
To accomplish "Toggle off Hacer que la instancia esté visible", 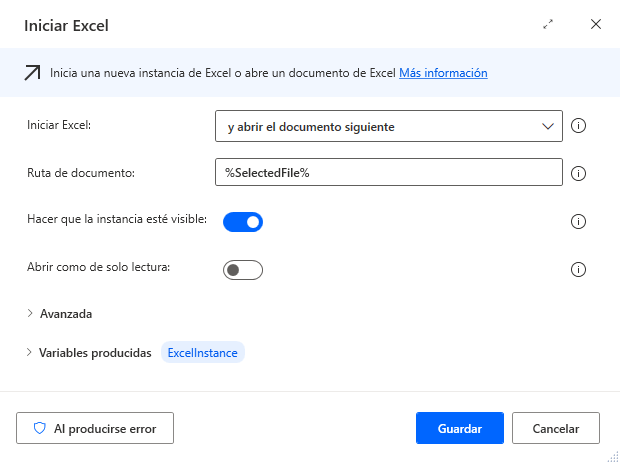I will tap(243, 222).
